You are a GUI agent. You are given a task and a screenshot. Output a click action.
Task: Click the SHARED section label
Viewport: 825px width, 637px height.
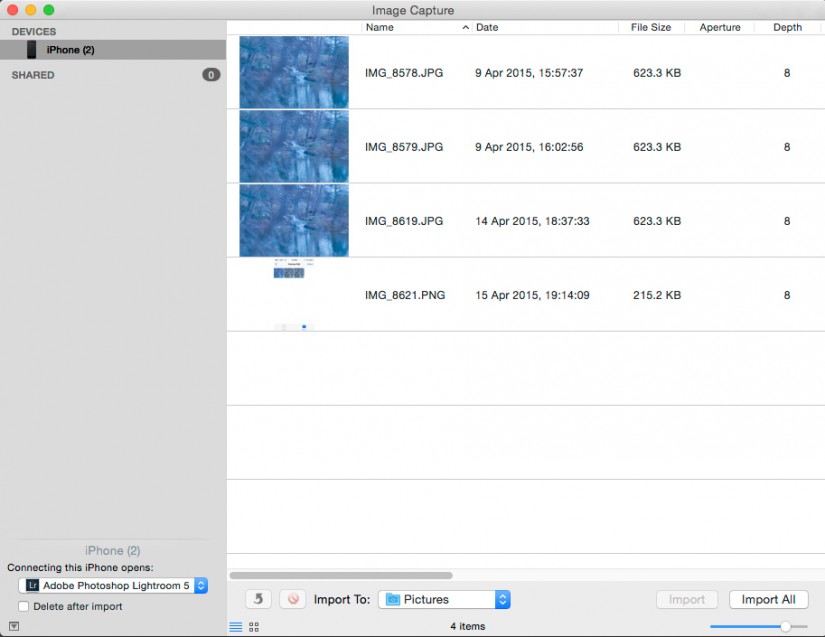click(x=32, y=74)
